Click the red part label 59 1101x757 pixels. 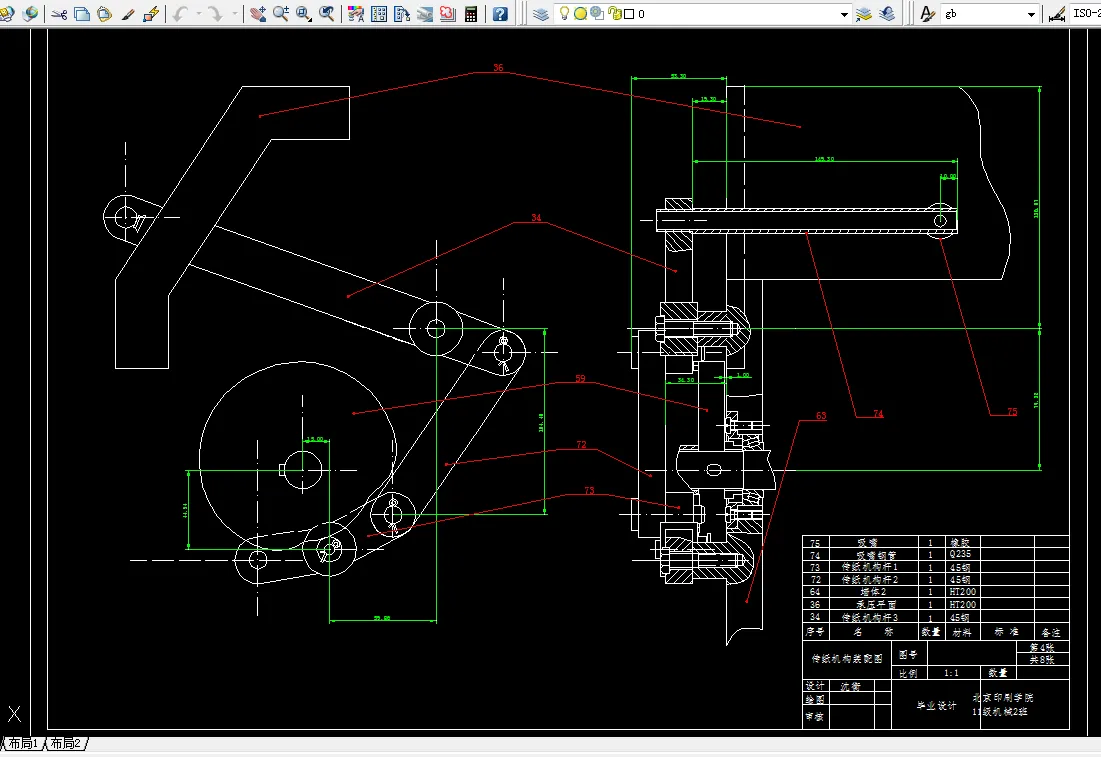pos(580,378)
